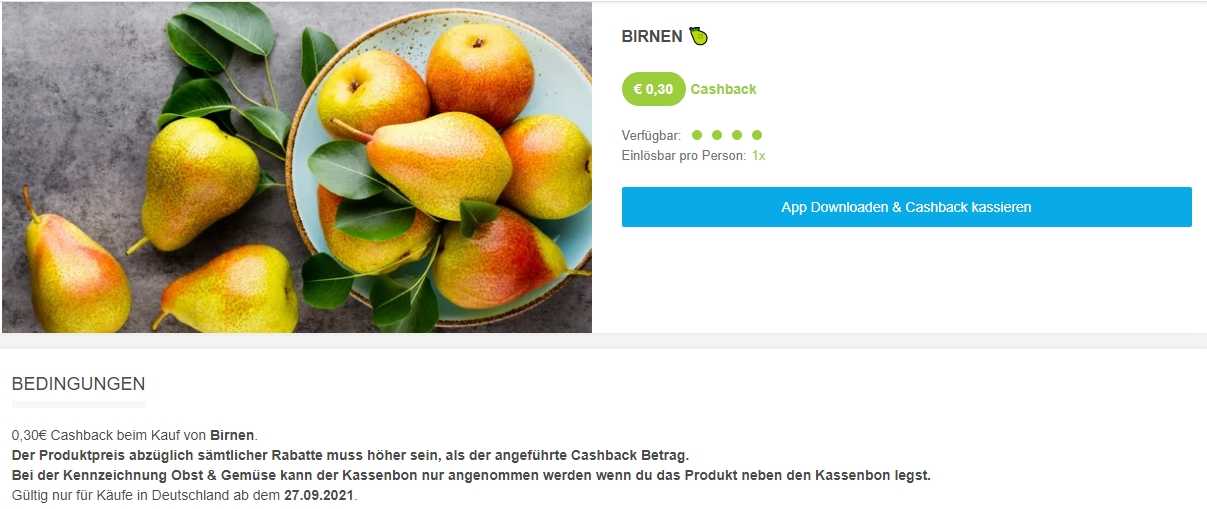
Task: Click the 0,30€ Cashback beim Kauf text
Action: pyautogui.click(x=109, y=435)
